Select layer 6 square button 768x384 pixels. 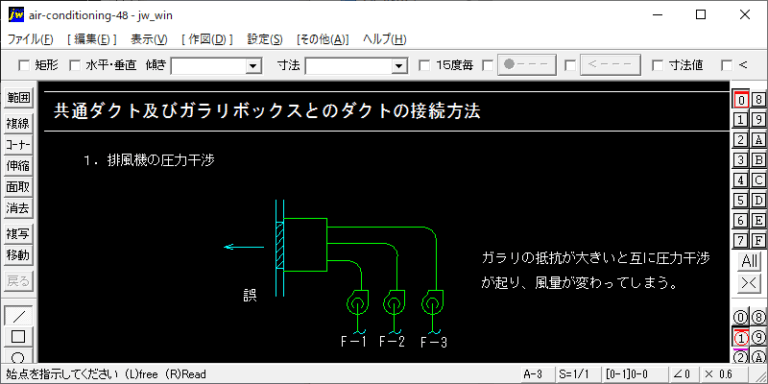[741, 220]
